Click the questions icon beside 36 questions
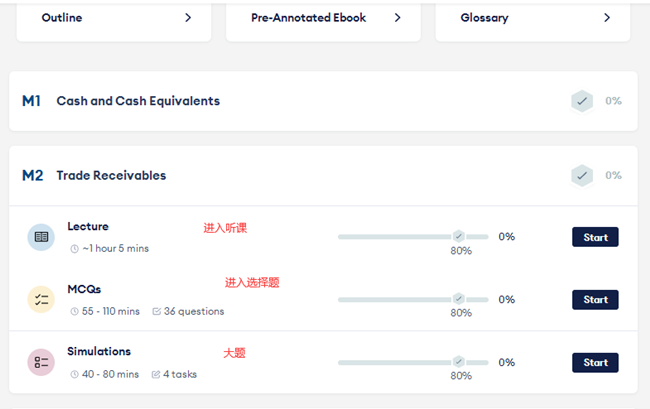 coord(157,311)
